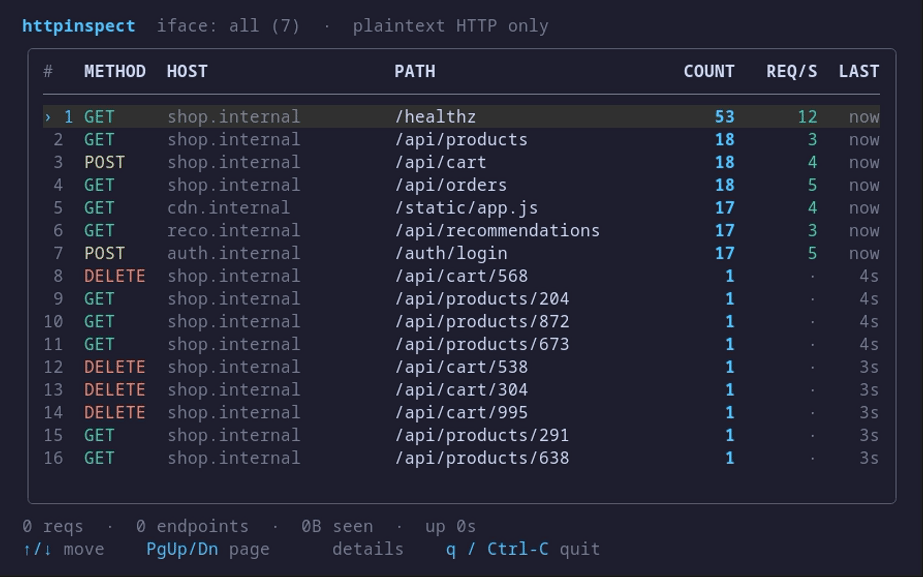
Task: Click /api/cart/304 path
Action: 461,390
